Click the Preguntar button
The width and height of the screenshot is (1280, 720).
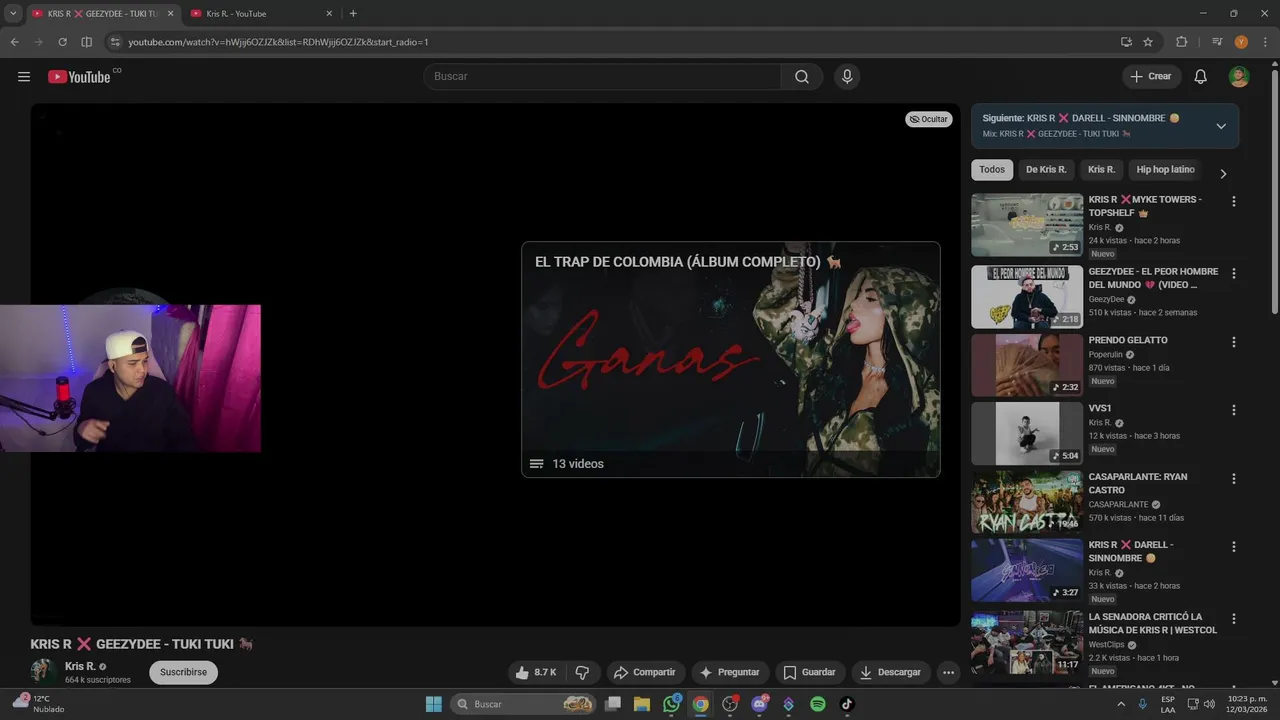click(729, 672)
